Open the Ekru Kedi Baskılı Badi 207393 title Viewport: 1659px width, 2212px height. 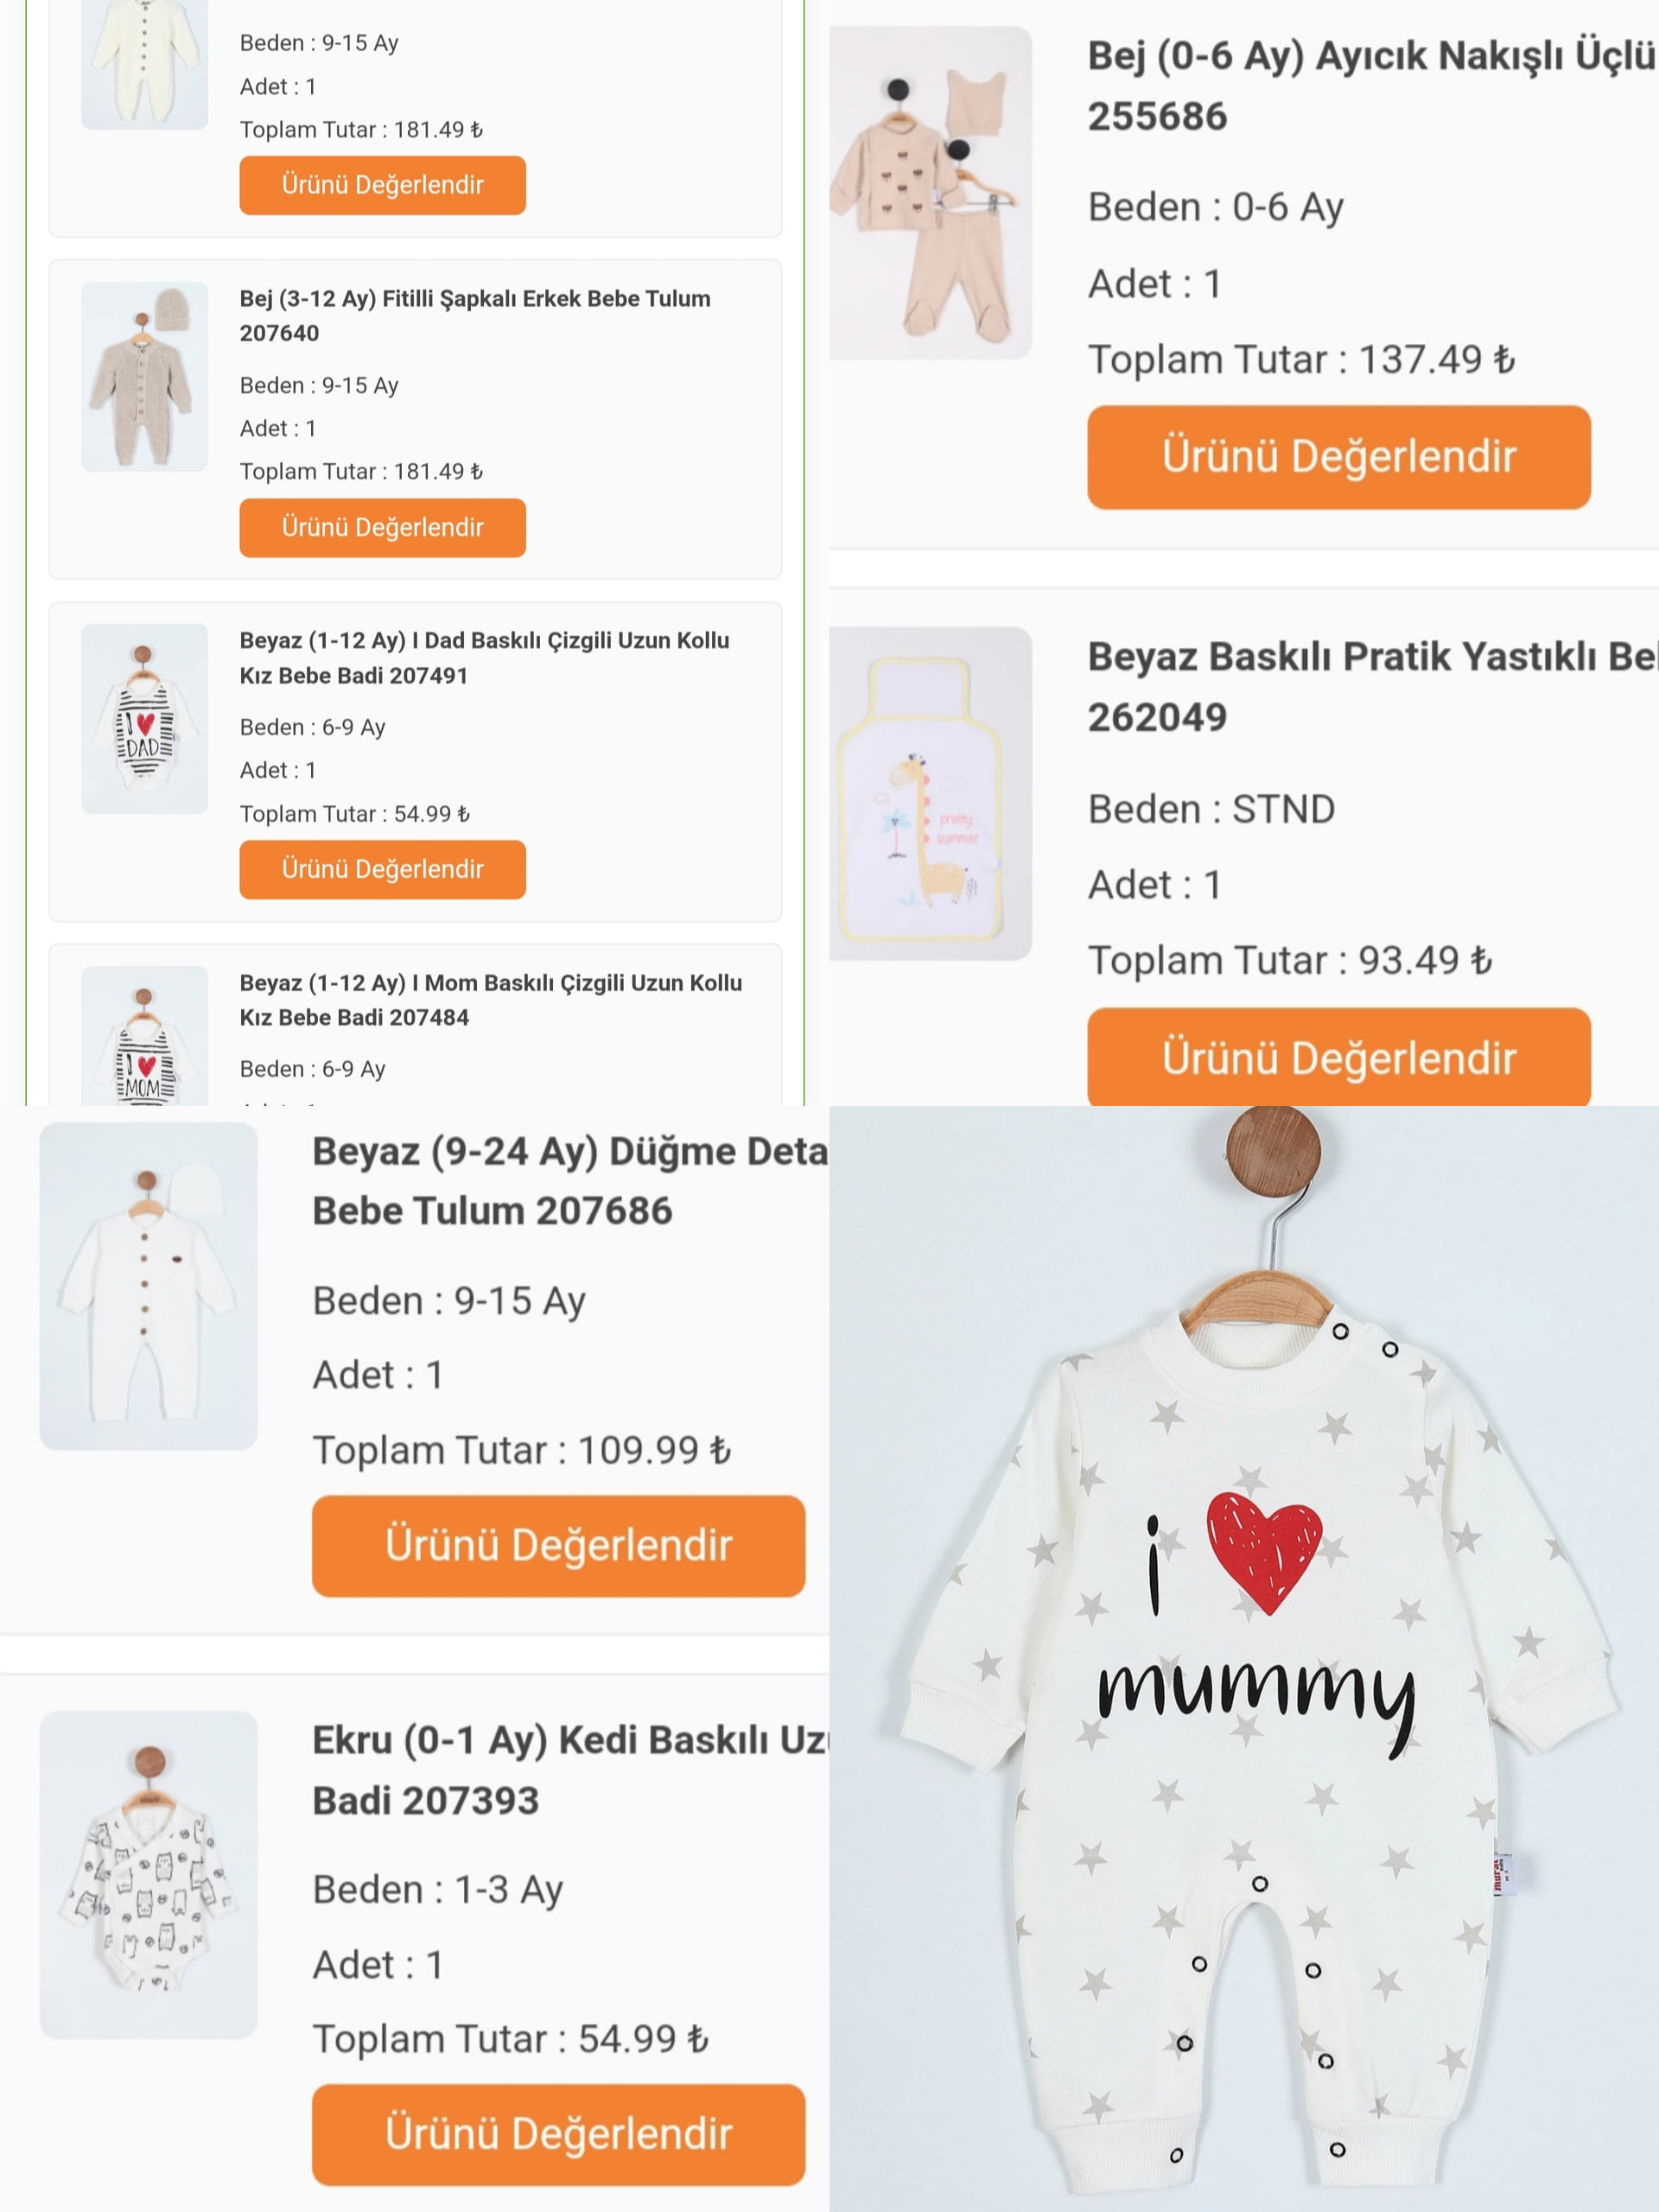pyautogui.click(x=570, y=1770)
